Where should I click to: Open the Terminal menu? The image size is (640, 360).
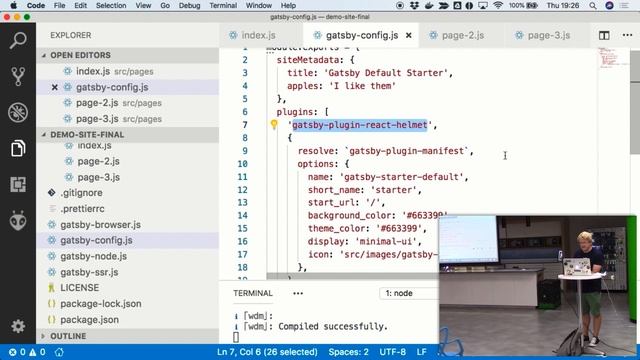pos(223,5)
